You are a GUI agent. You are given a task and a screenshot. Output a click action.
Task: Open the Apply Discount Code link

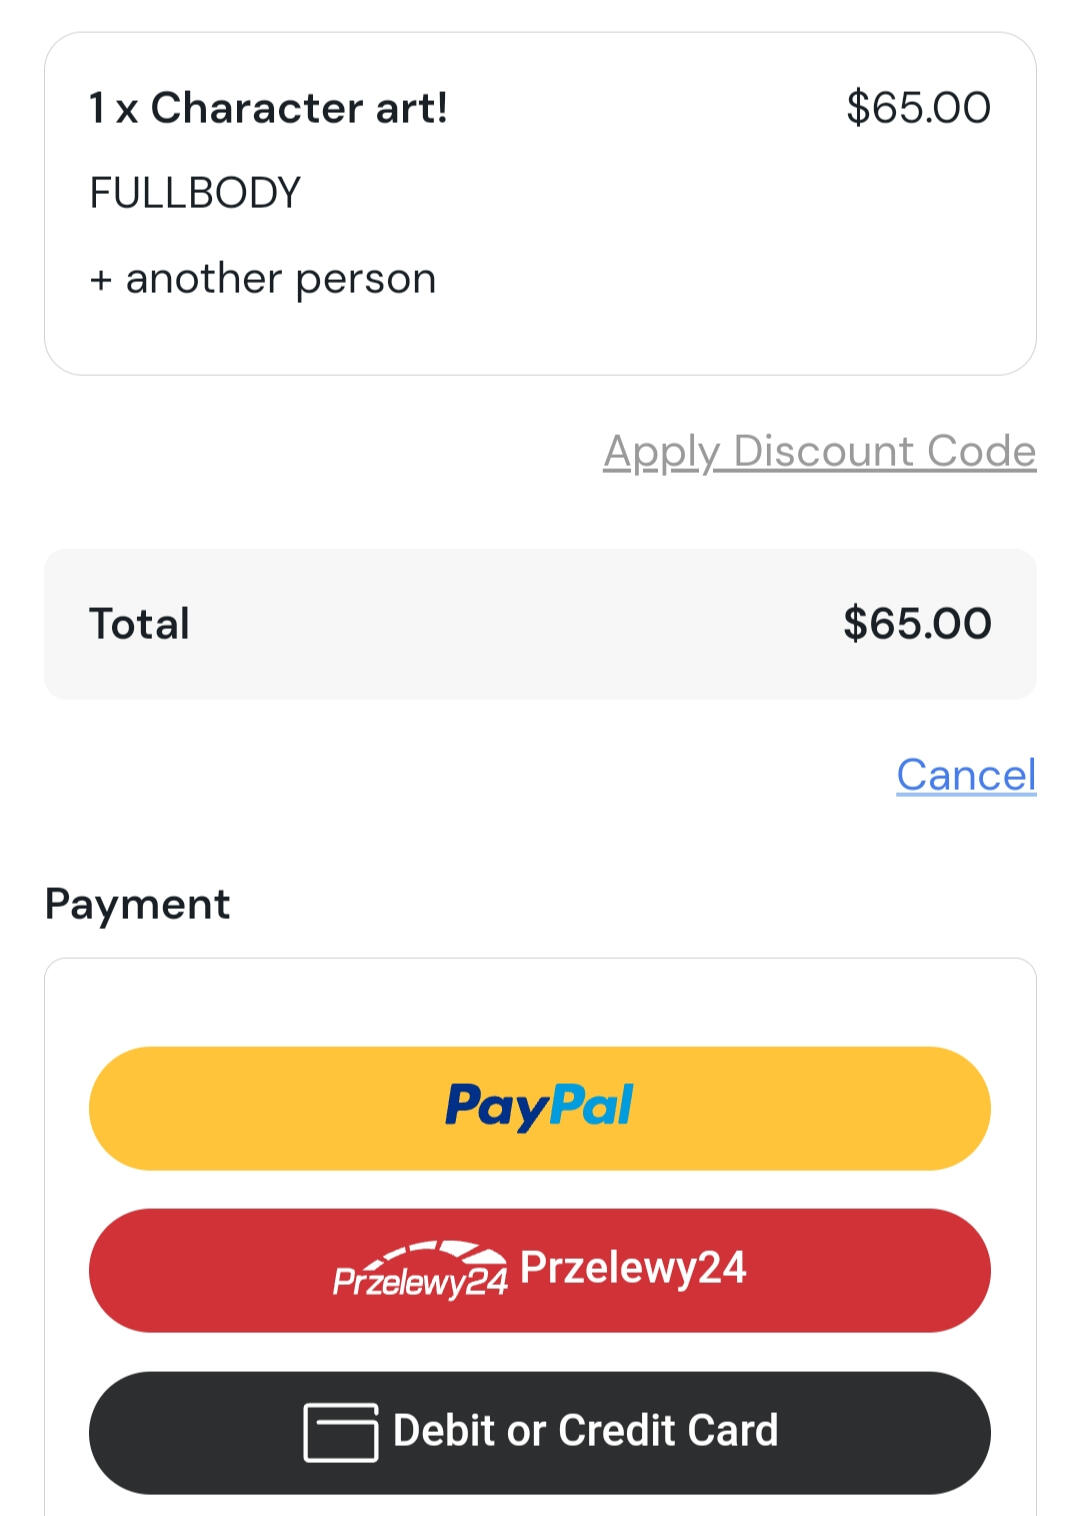(819, 451)
